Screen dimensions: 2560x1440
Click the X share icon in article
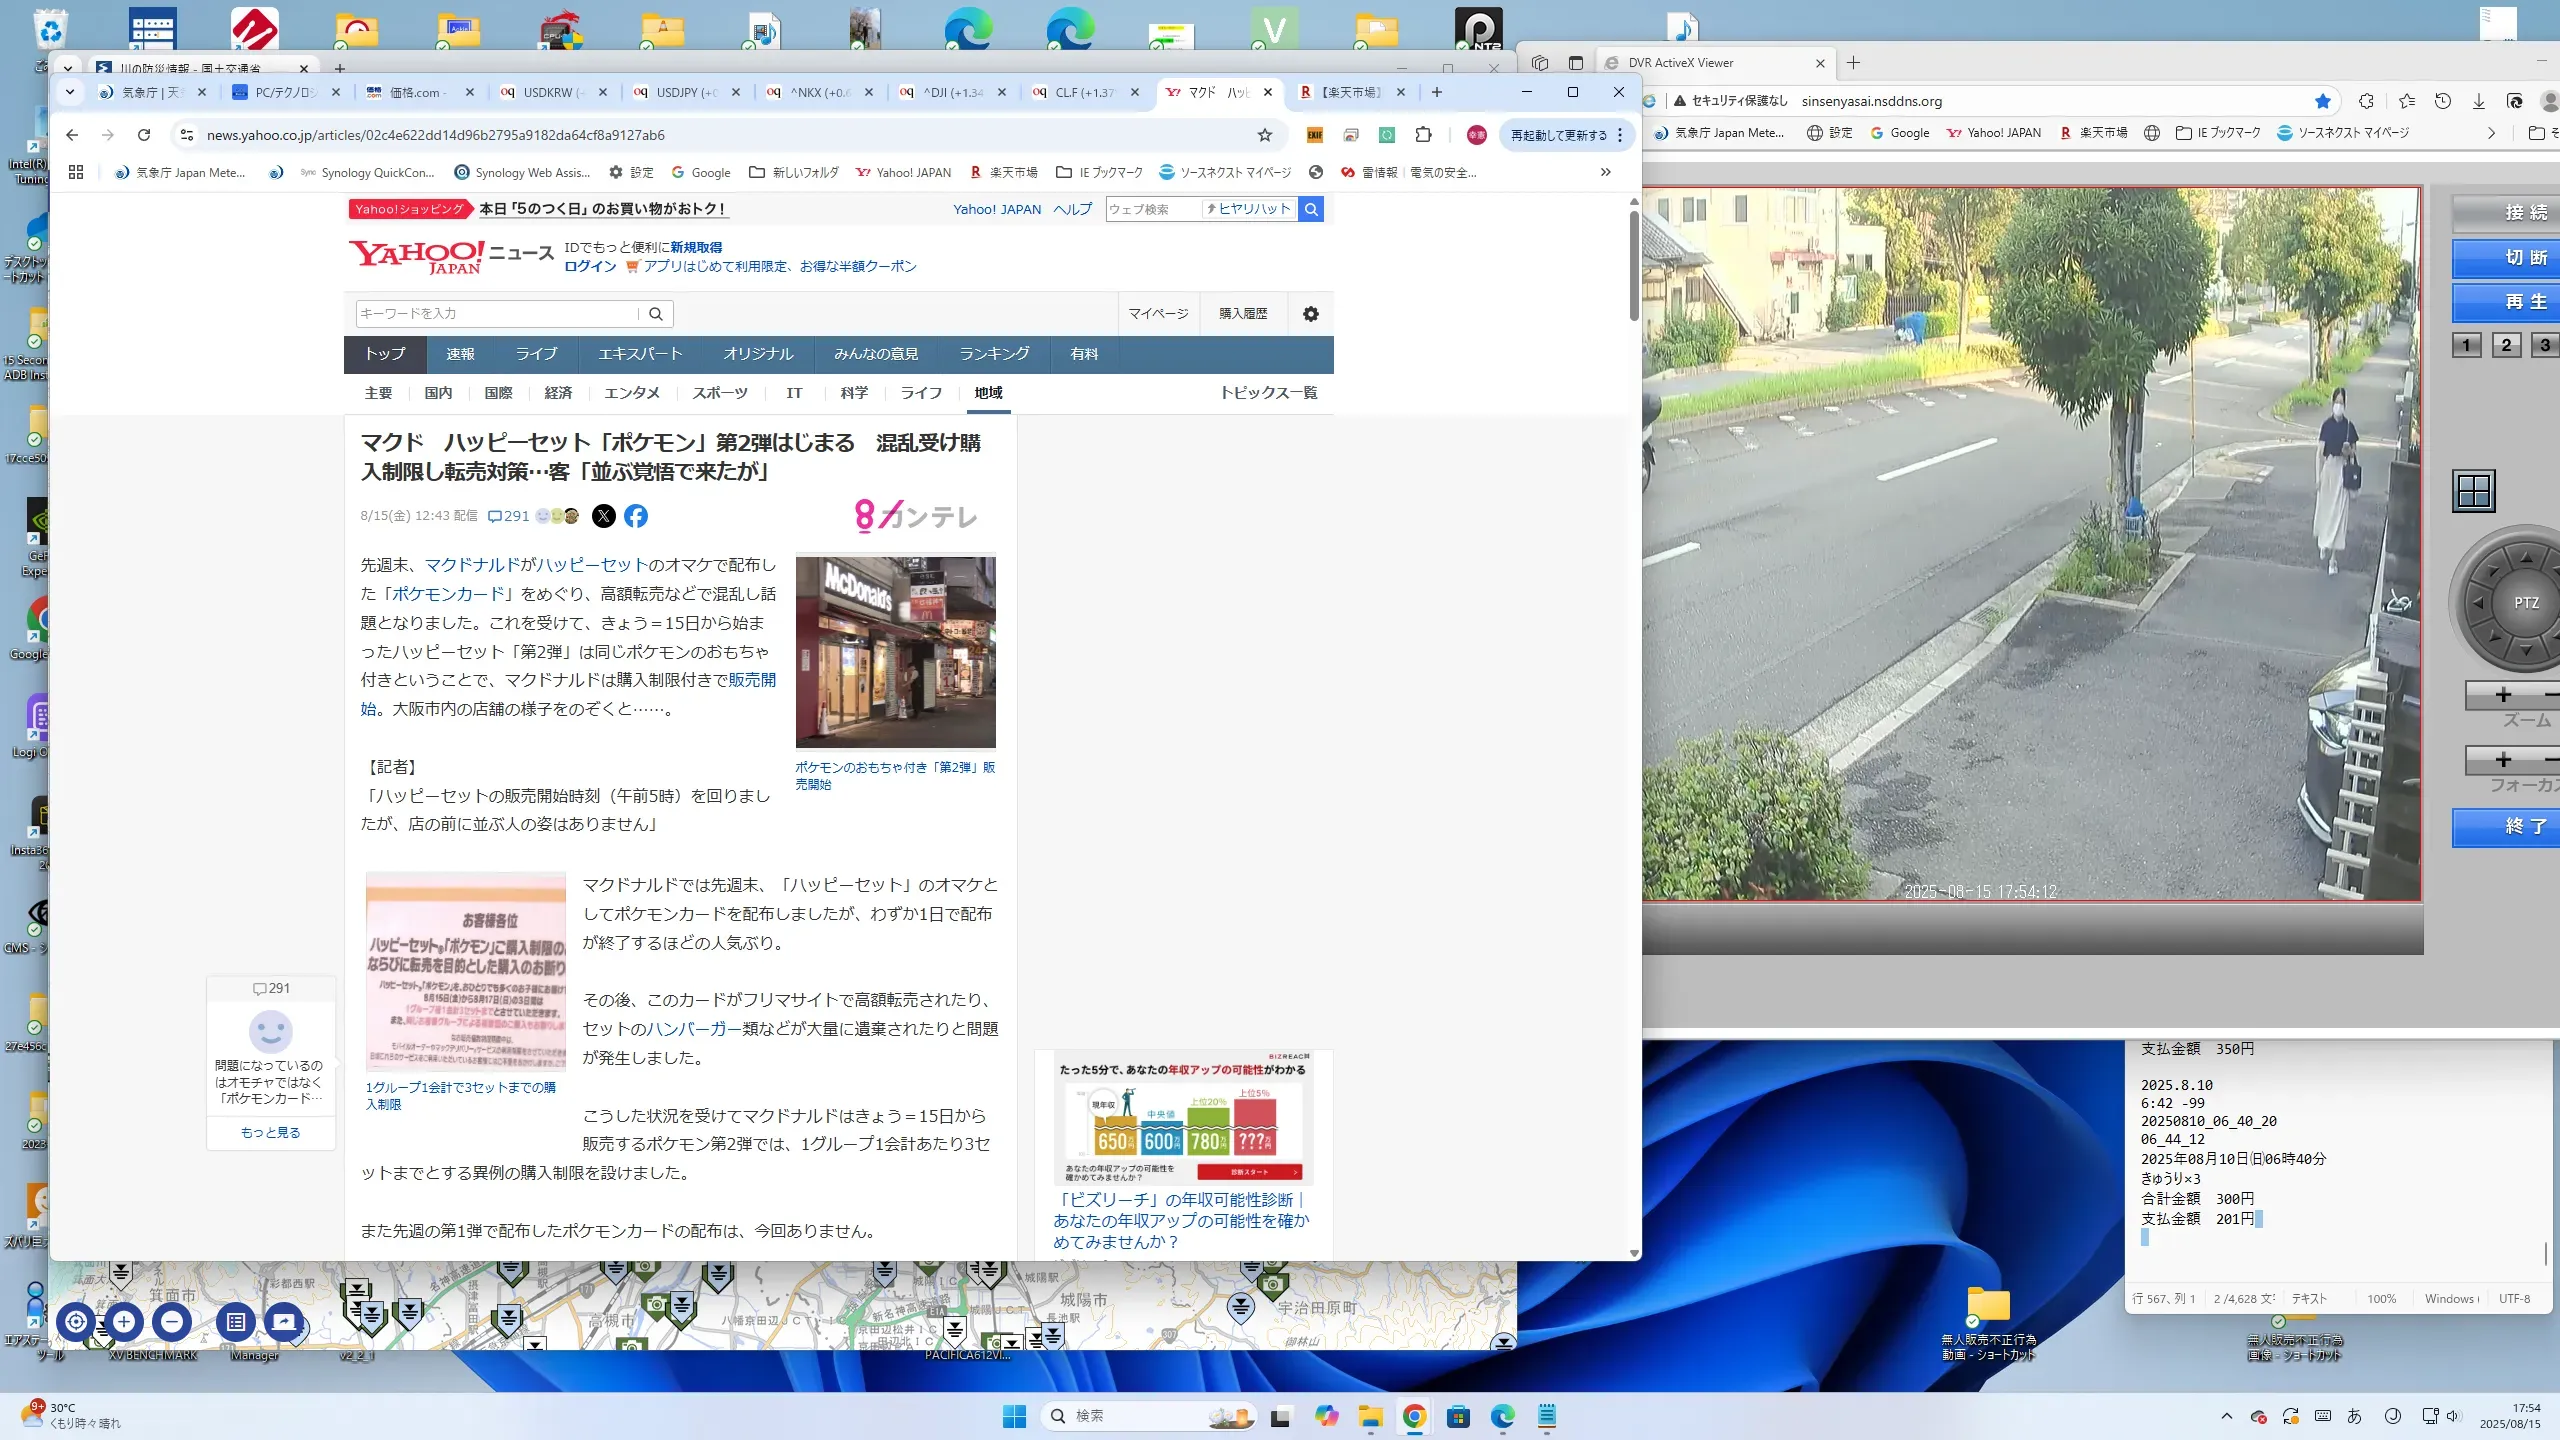tap(603, 516)
